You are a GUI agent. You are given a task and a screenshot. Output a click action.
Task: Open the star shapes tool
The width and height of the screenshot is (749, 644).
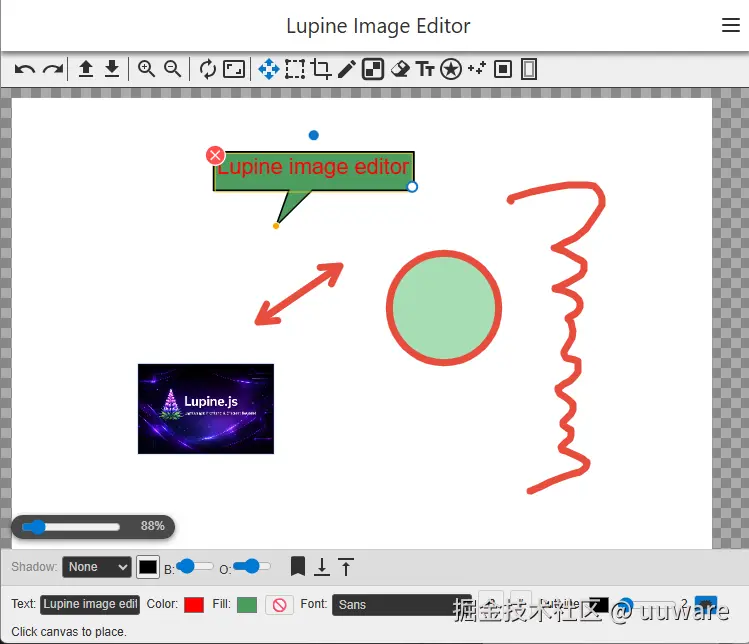[x=451, y=69]
